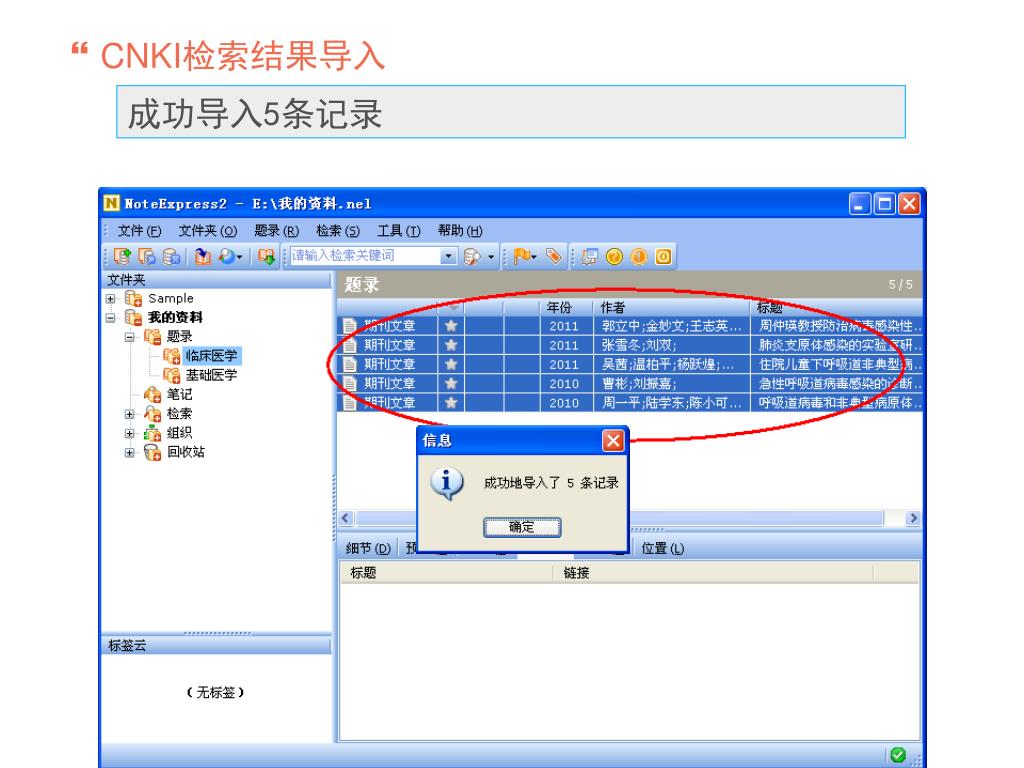This screenshot has width=1024, height=768.
Task: Expand the 组织 tree node
Action: (x=129, y=433)
